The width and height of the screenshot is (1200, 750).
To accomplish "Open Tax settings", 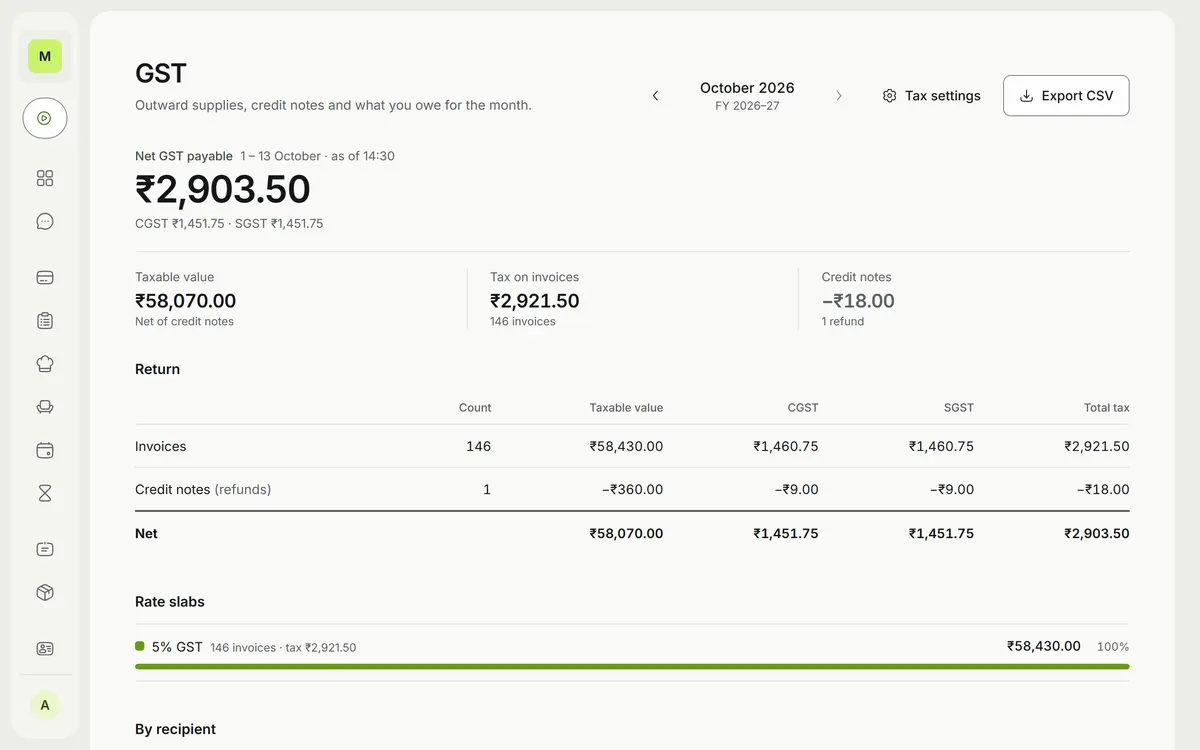I will 931,96.
